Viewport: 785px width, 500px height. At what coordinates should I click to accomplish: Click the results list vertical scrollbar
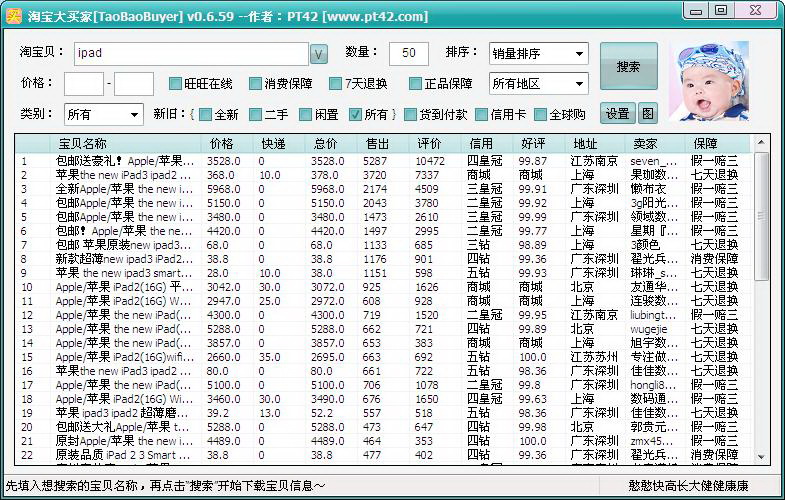click(761, 300)
